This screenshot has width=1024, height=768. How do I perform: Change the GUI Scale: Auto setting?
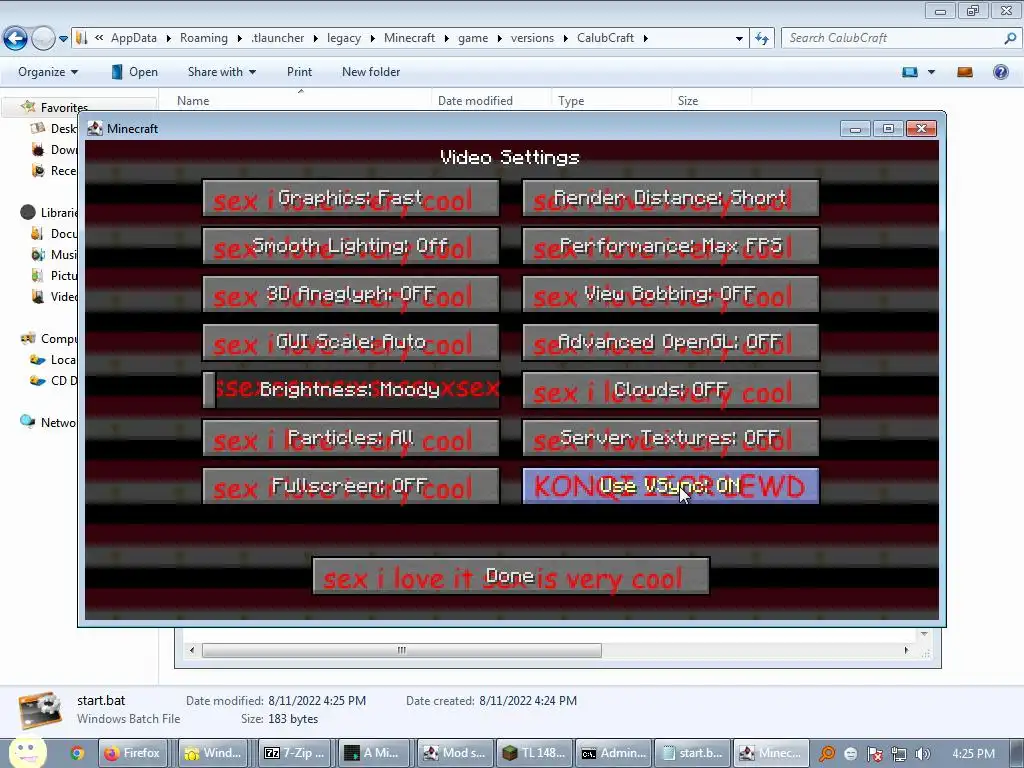pos(351,342)
